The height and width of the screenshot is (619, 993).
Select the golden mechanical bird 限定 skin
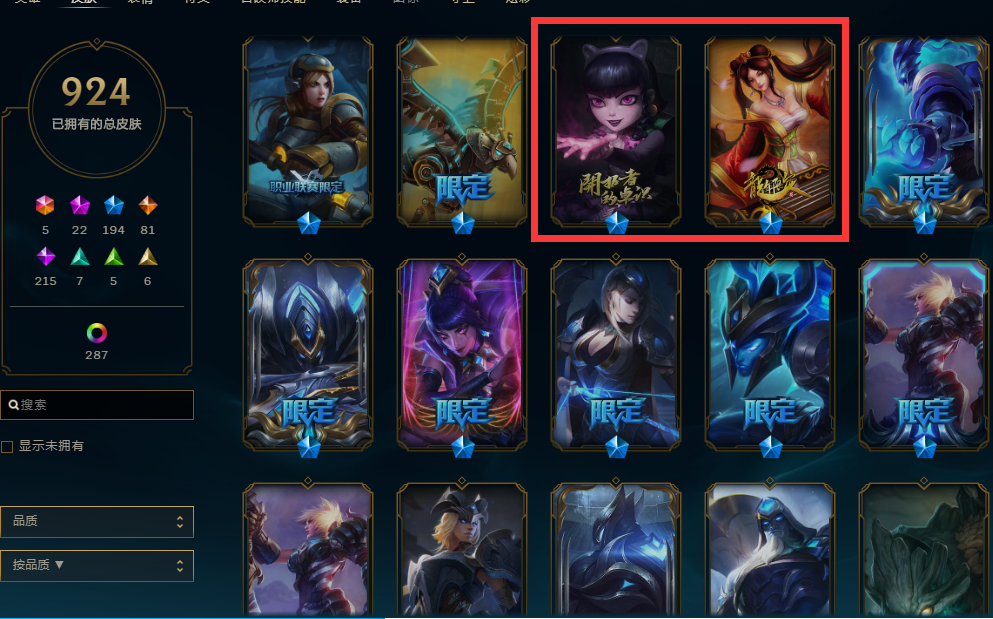462,131
